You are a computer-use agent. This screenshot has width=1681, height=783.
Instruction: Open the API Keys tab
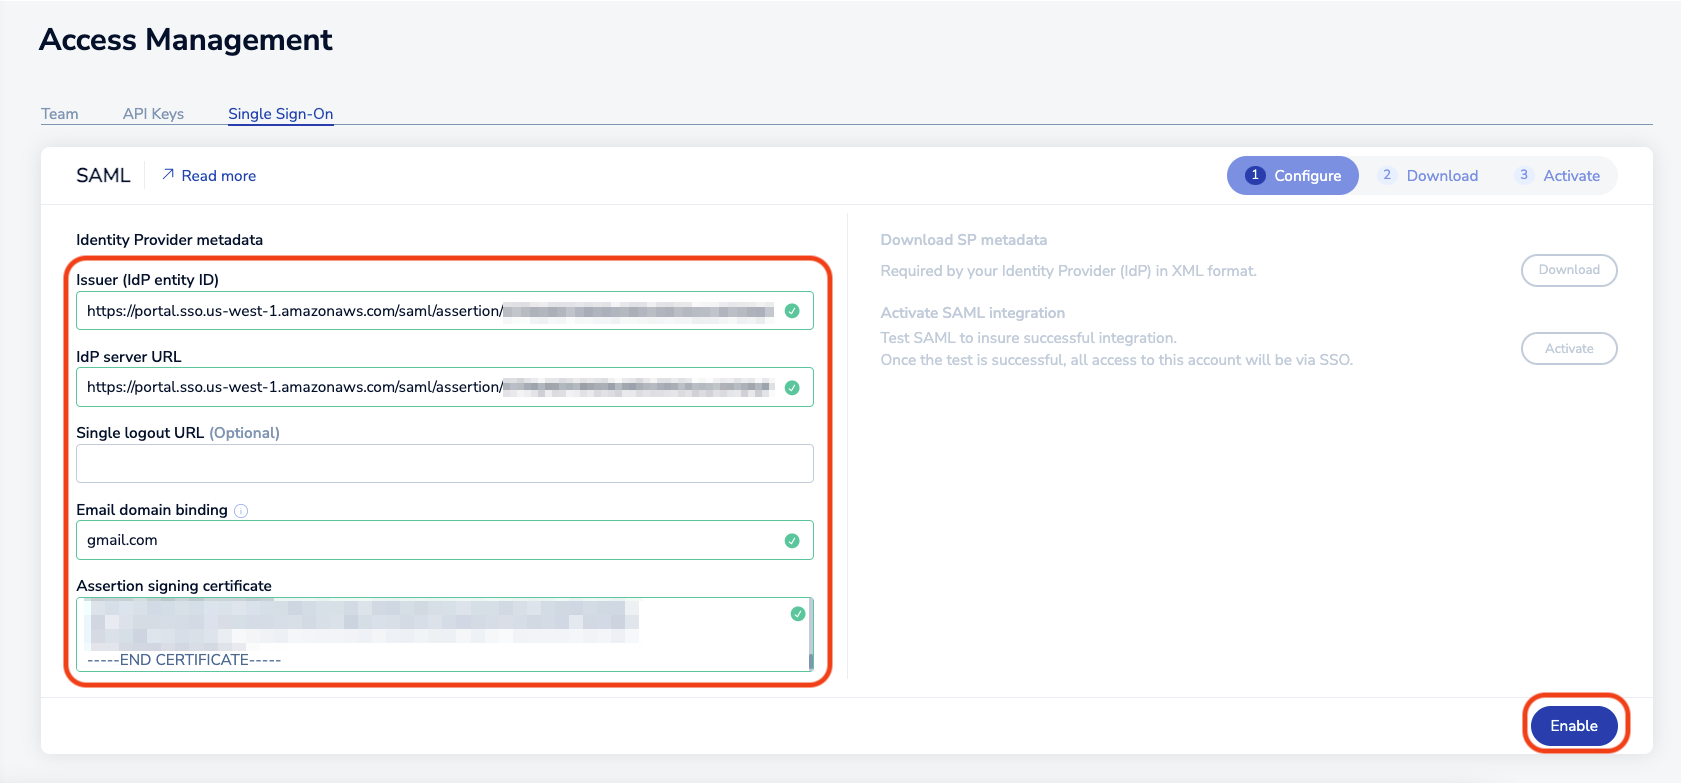(153, 114)
